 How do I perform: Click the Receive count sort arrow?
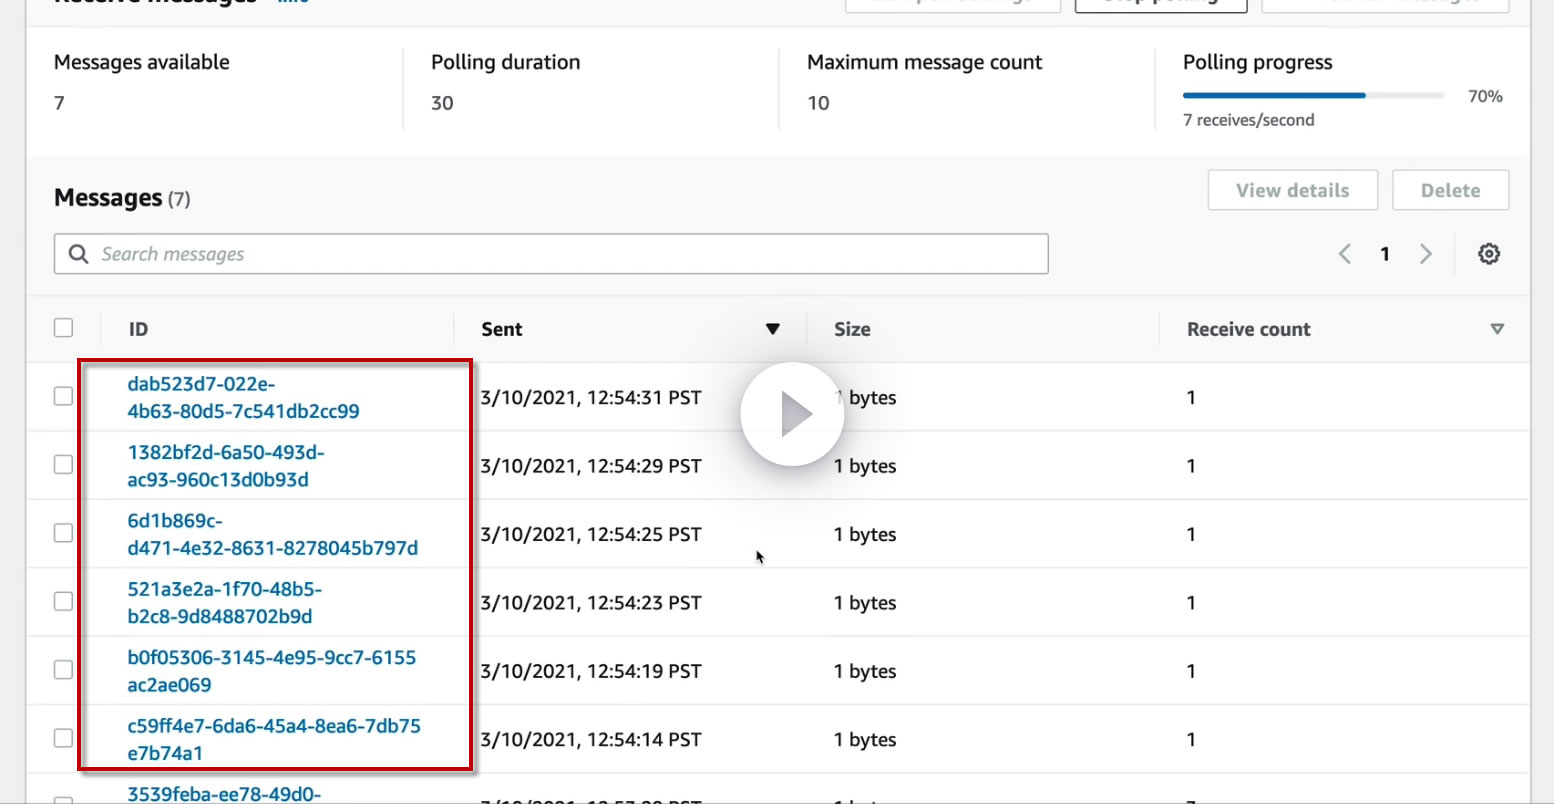1496,329
